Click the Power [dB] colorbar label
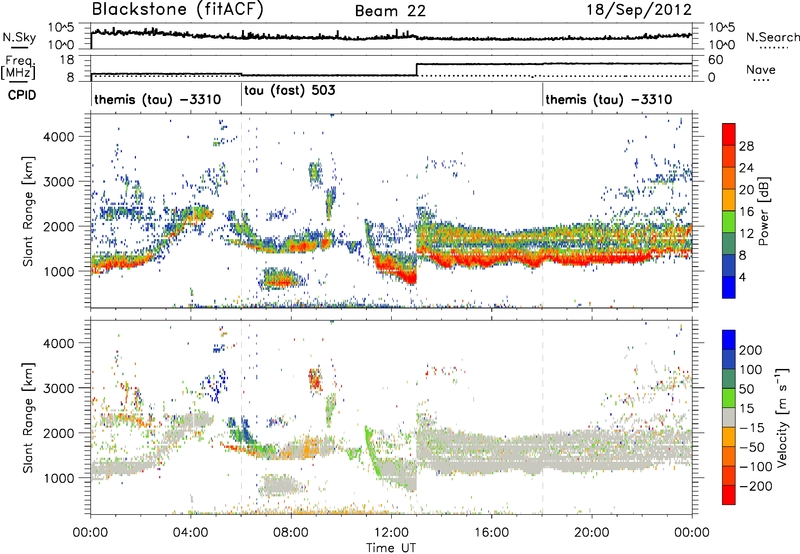This screenshot has width=800, height=554. click(x=764, y=211)
